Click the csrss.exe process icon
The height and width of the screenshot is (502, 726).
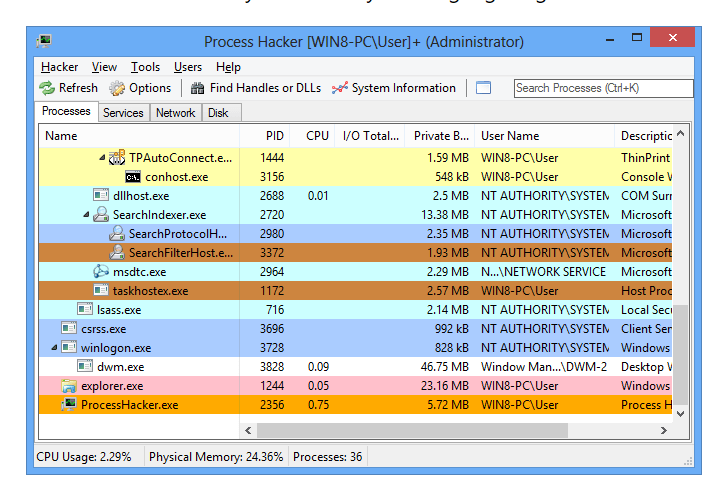click(69, 328)
